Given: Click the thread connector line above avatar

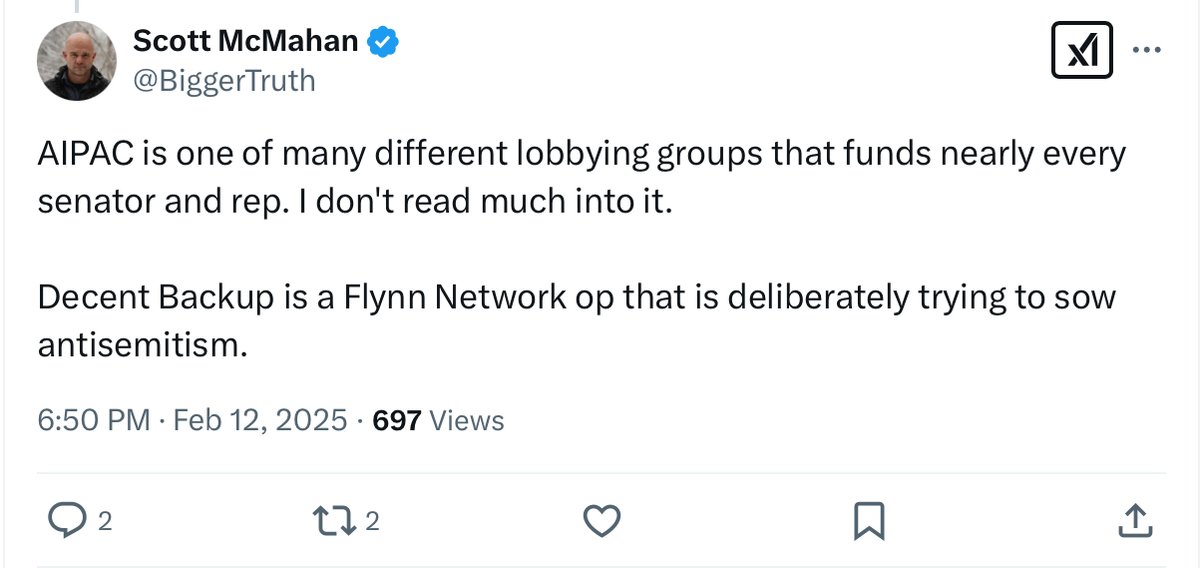Looking at the screenshot, I should (77, 6).
